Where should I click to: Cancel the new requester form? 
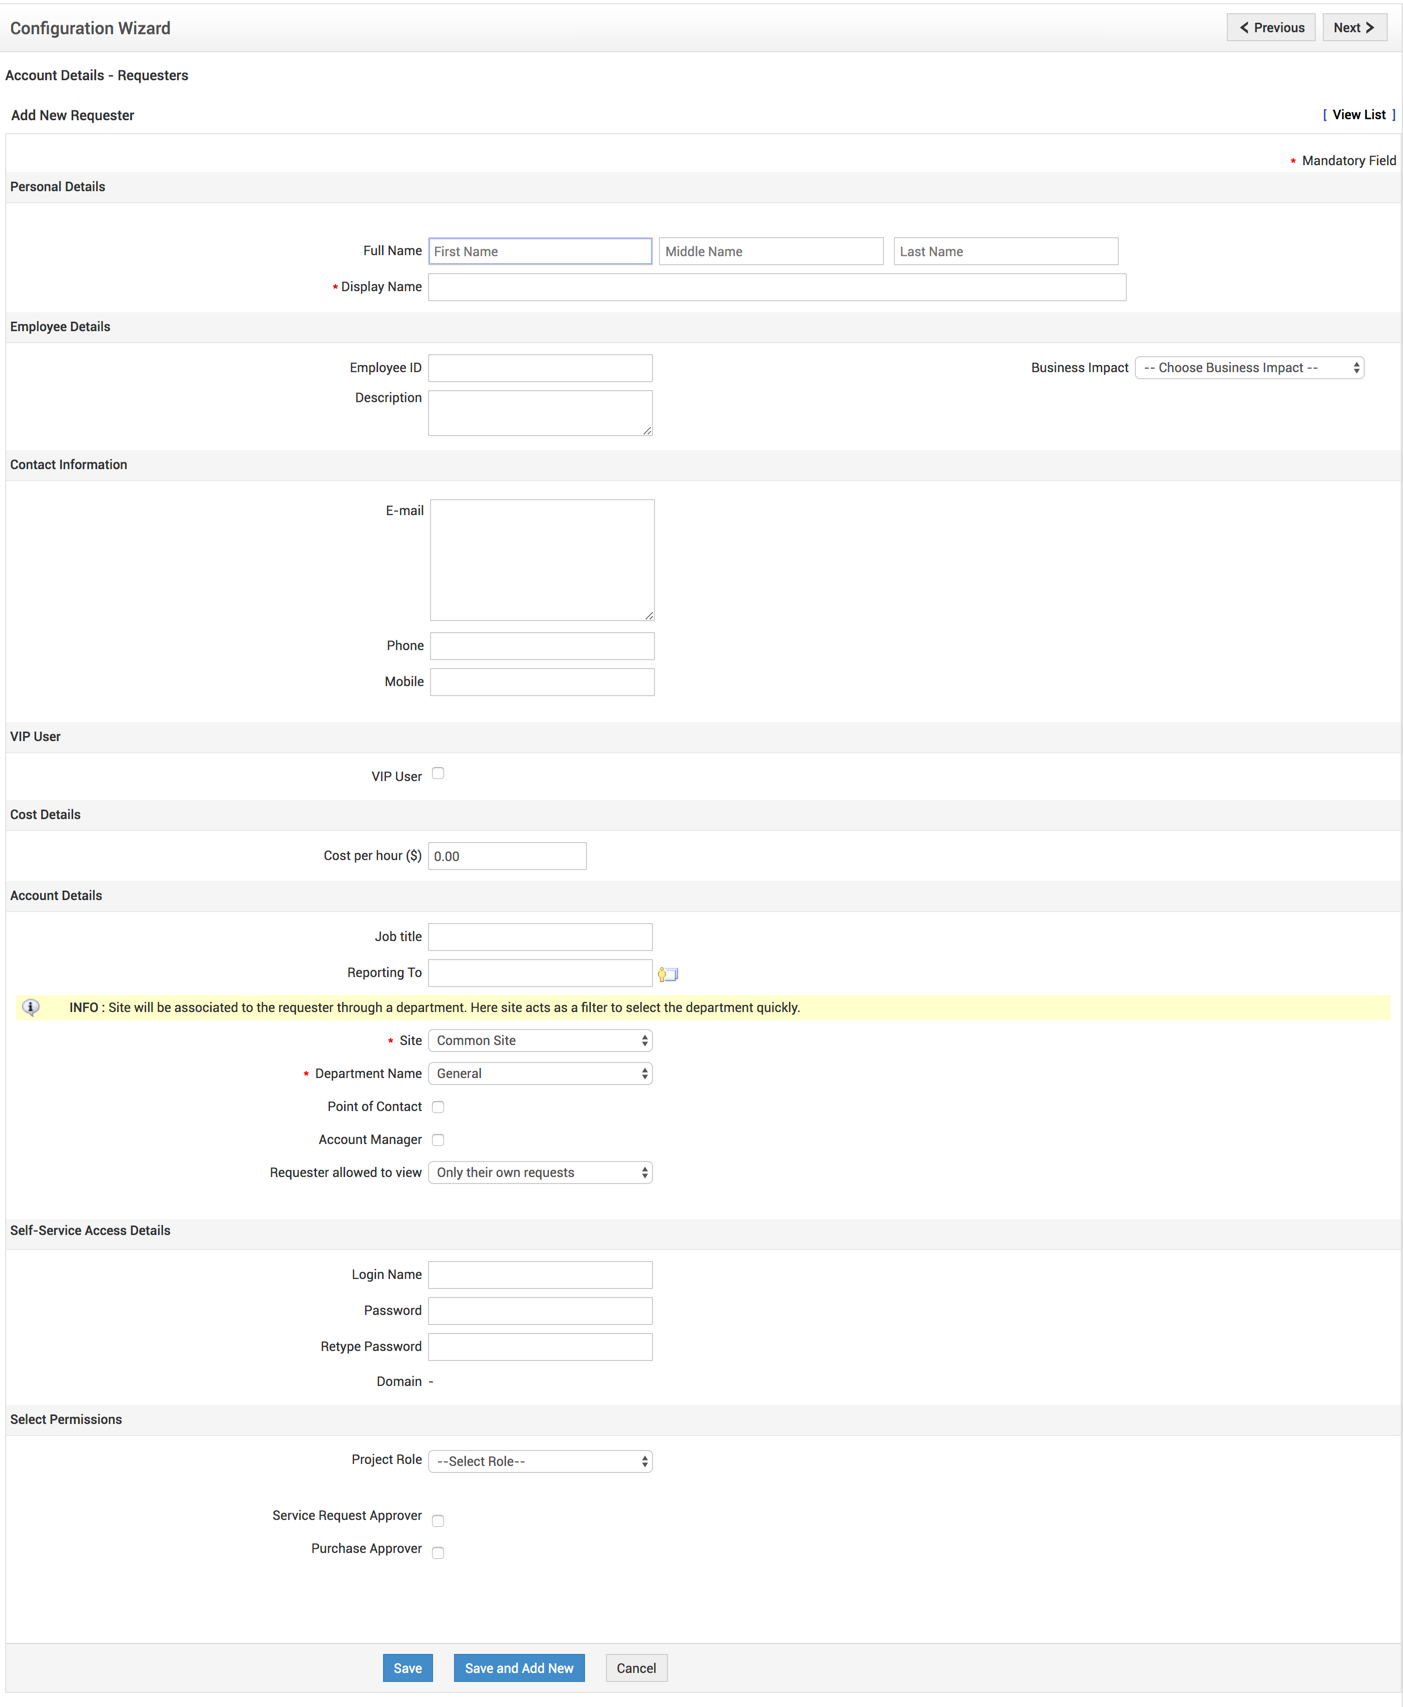636,1668
